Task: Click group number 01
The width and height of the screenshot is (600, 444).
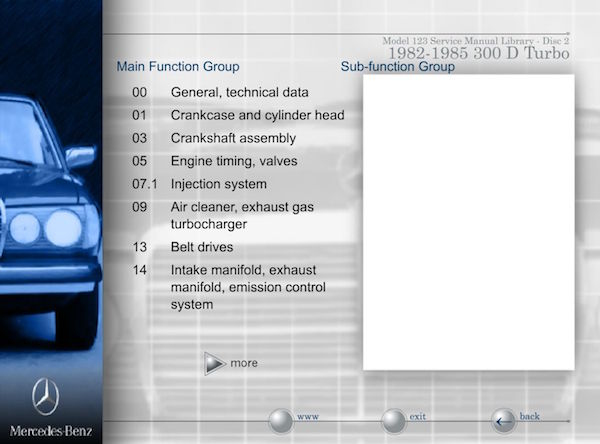Action: pos(140,115)
